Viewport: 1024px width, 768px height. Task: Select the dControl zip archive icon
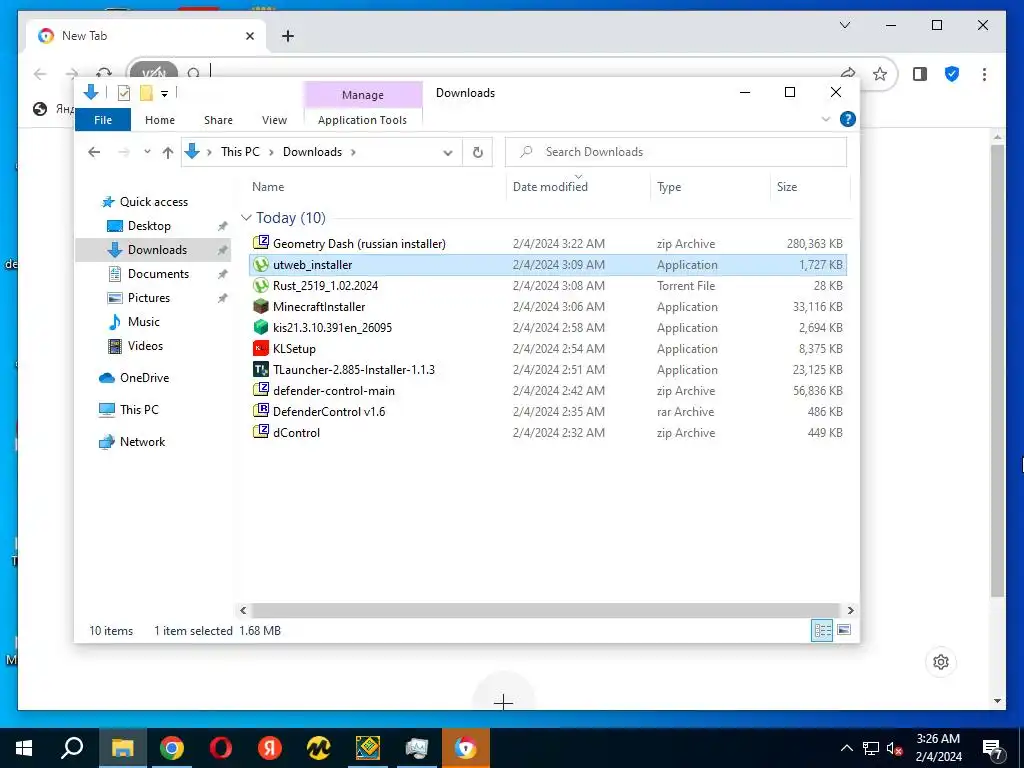click(261, 432)
